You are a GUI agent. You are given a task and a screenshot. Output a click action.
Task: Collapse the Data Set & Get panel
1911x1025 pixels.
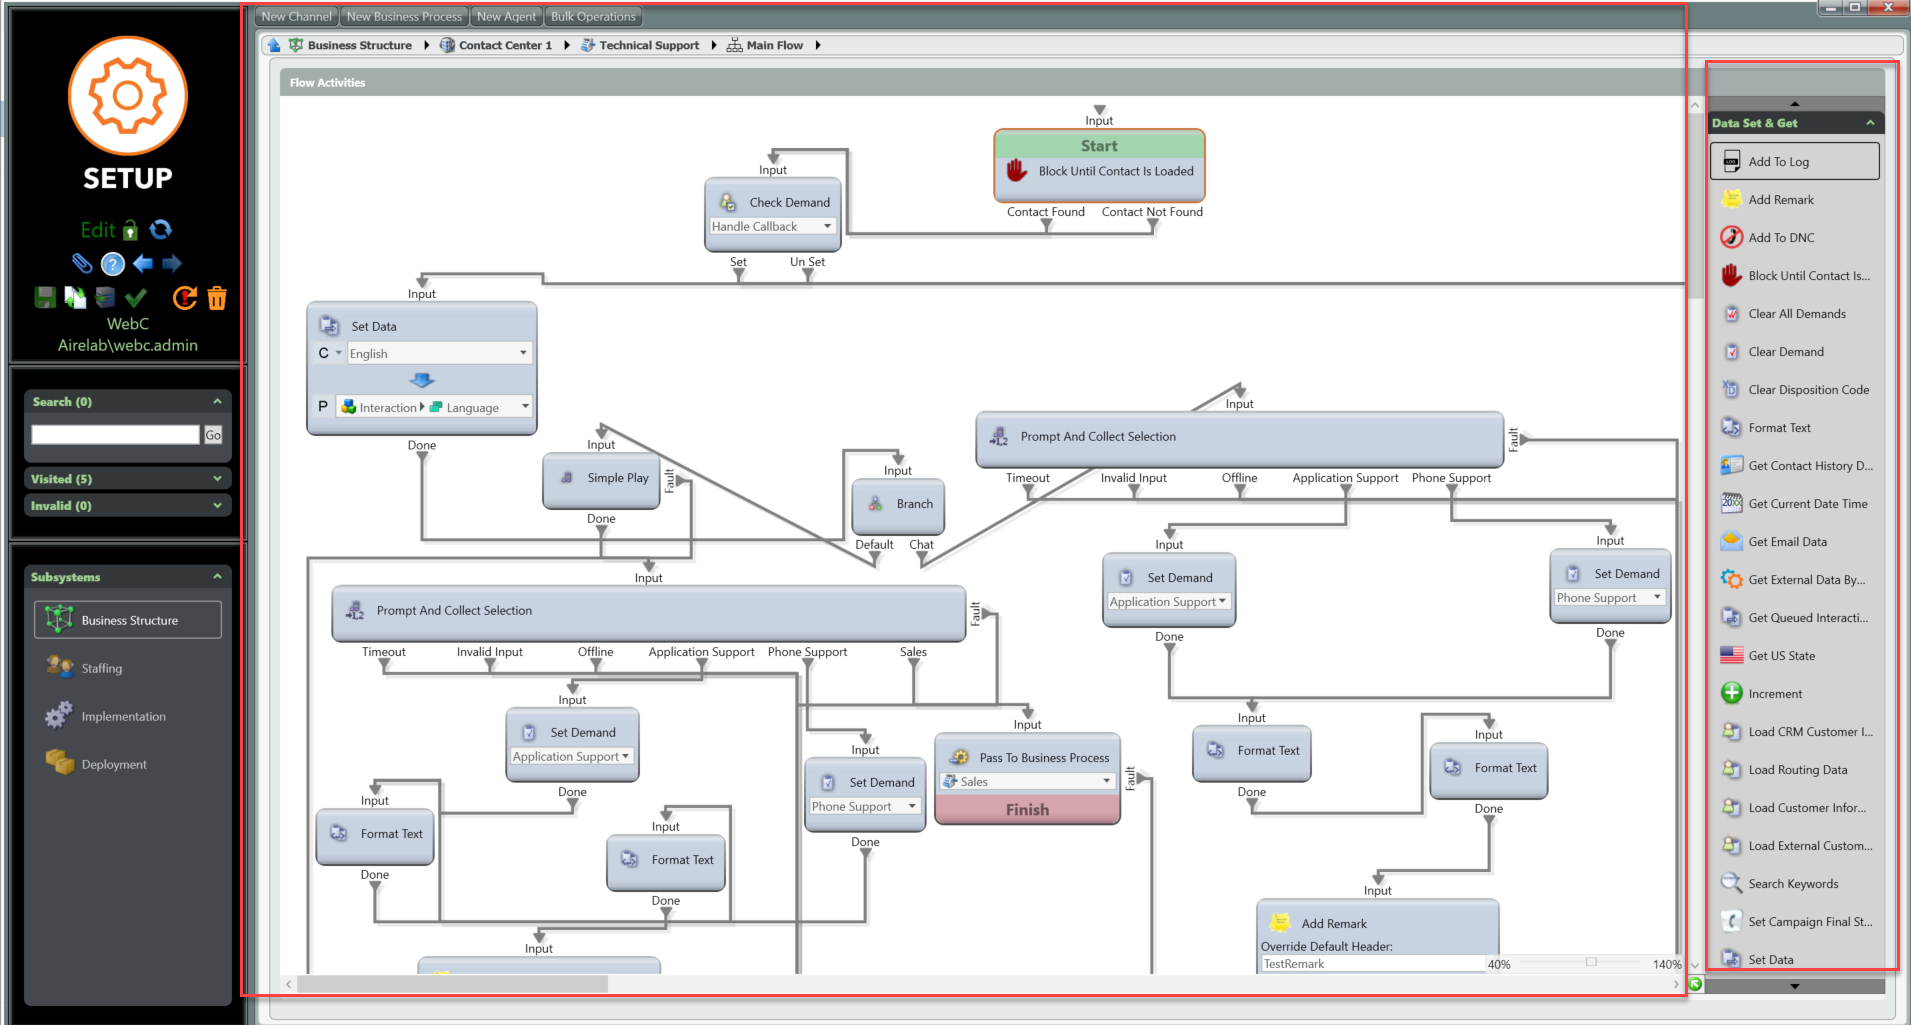coord(1869,123)
